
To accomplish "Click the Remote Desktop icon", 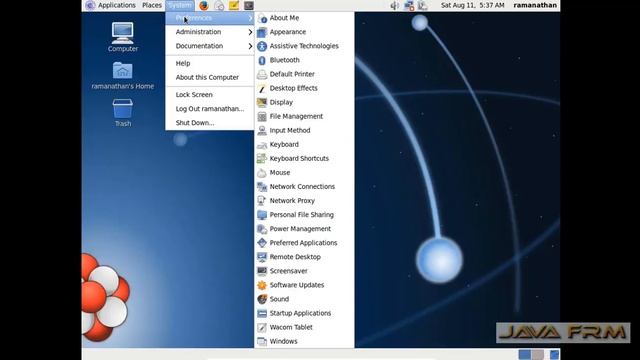I will click(262, 257).
